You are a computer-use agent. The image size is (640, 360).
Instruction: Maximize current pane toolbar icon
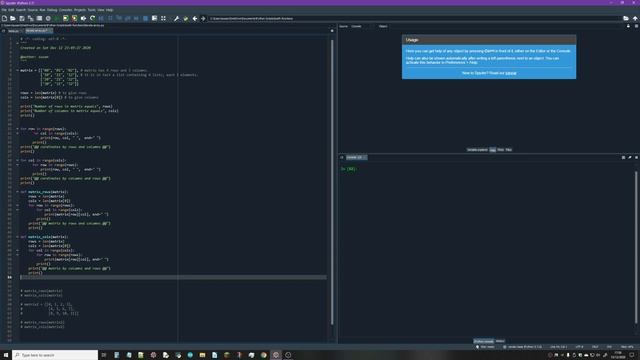click(154, 18)
